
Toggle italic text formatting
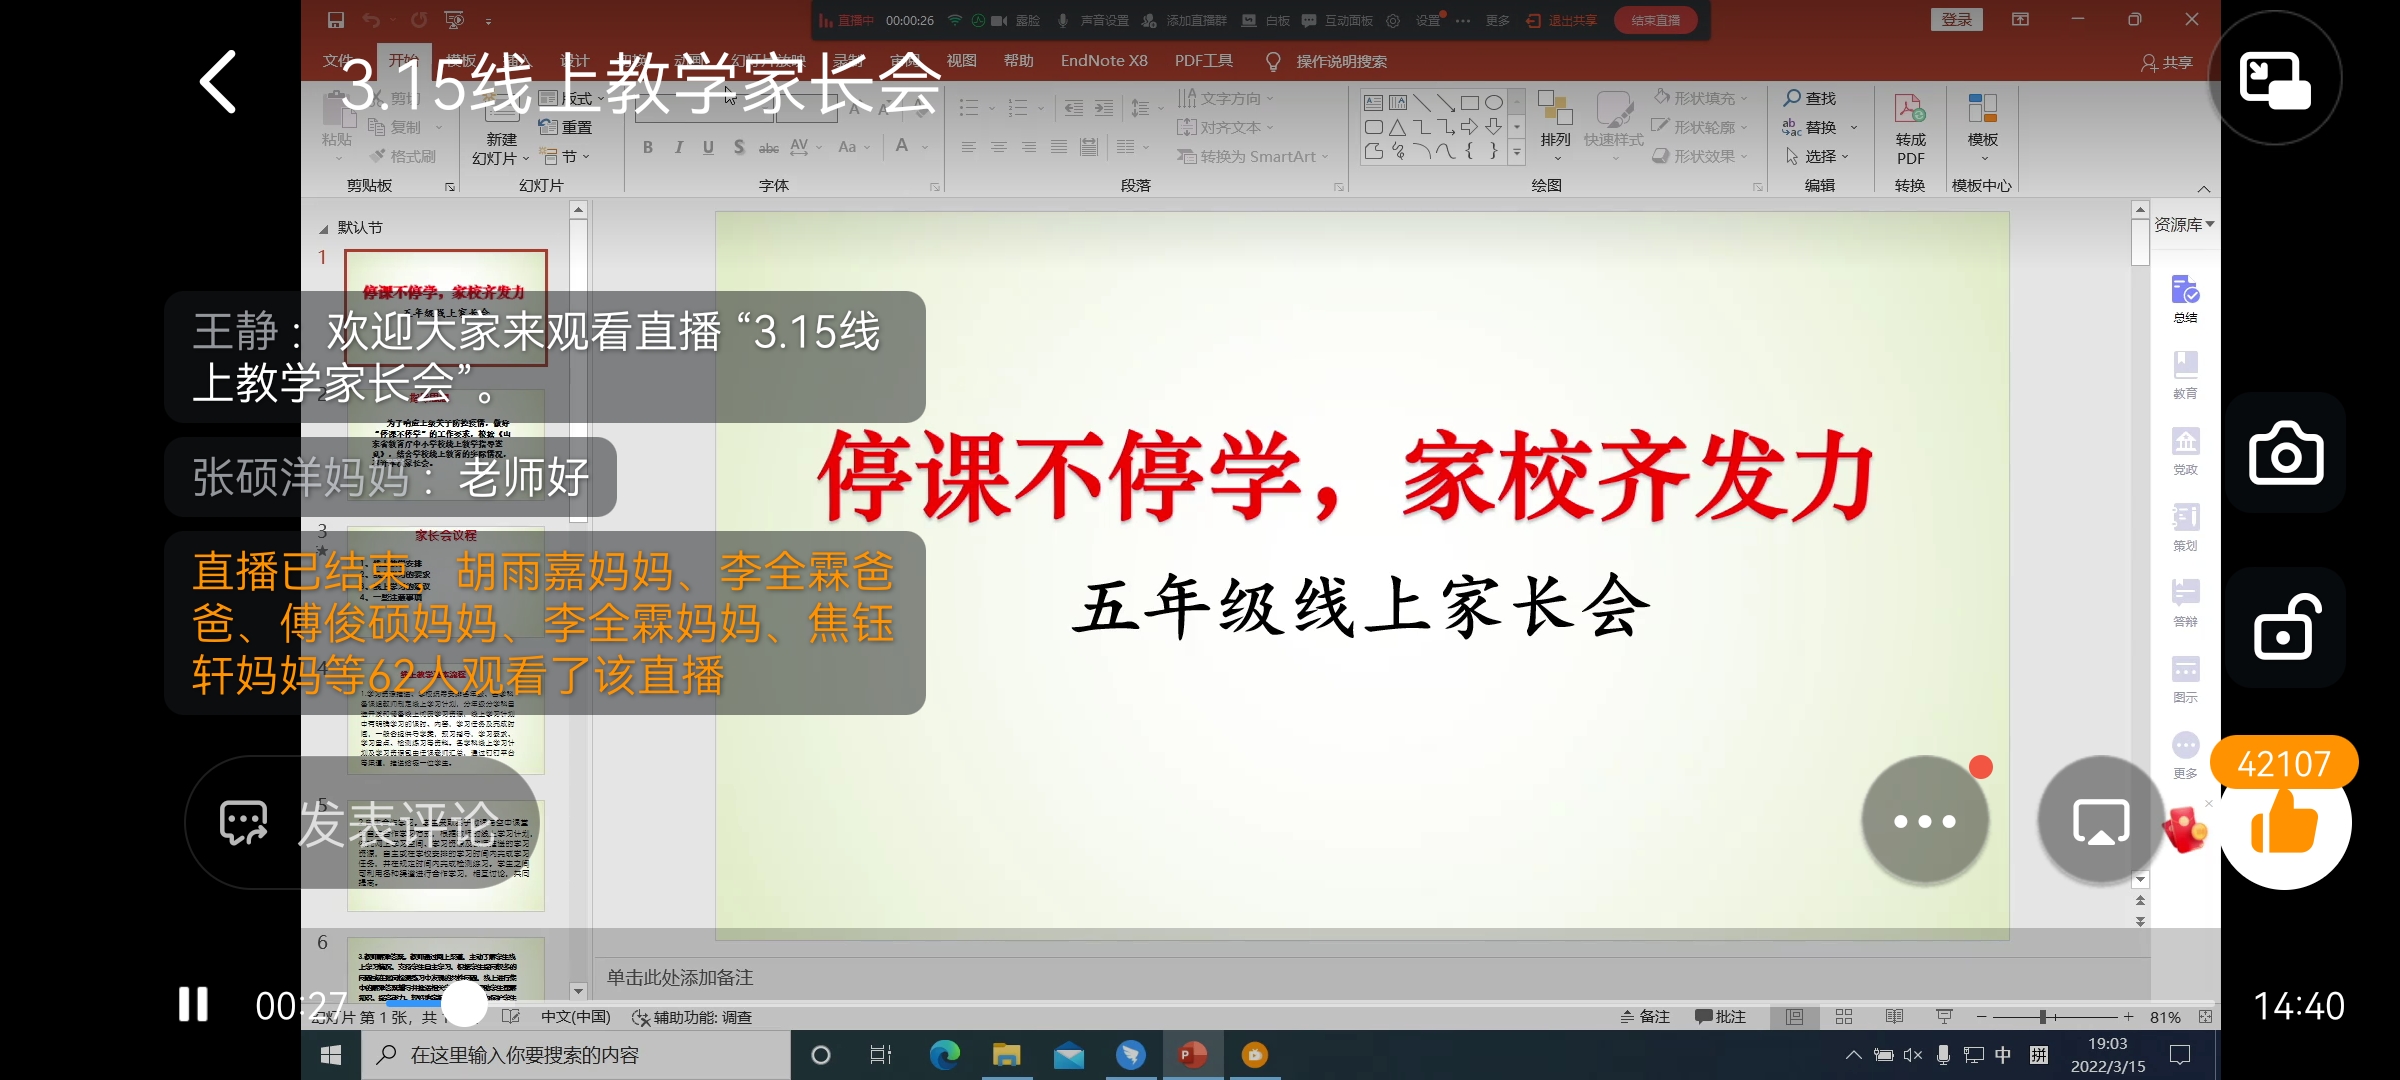pyautogui.click(x=678, y=147)
